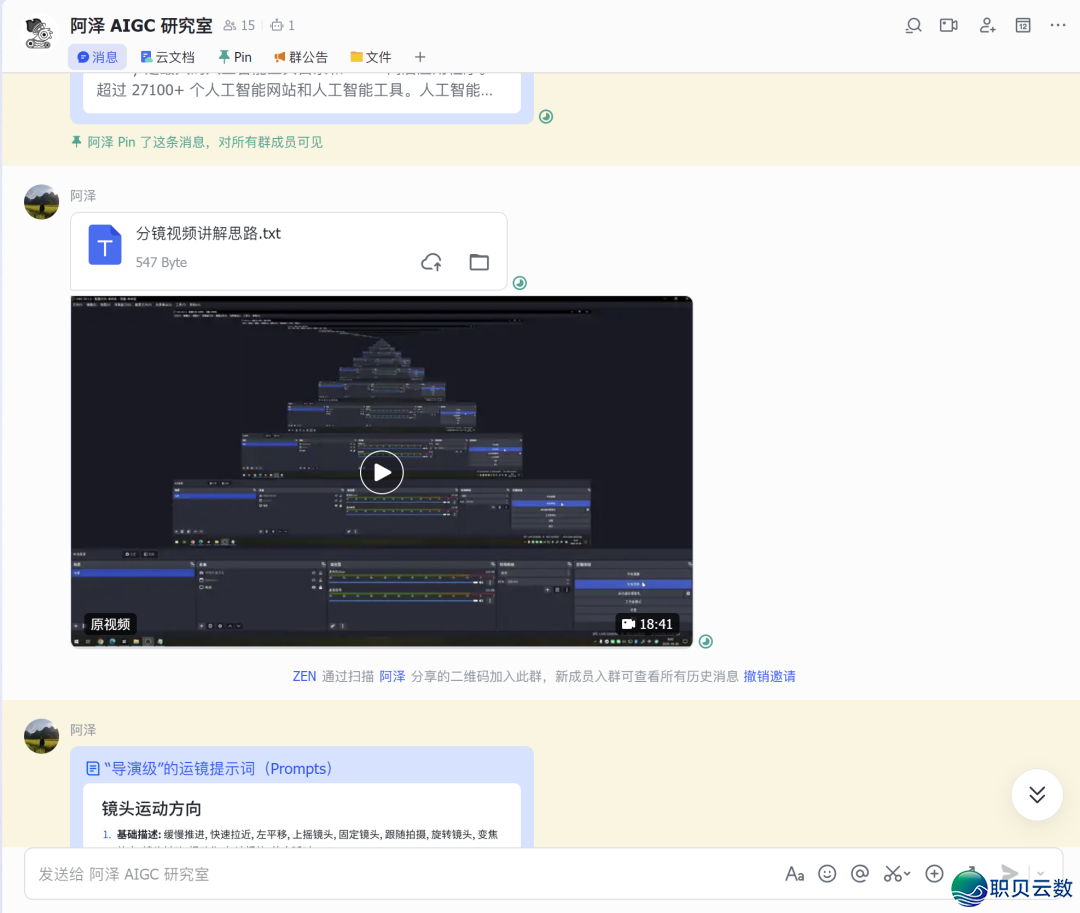
Task: Jump to latest messages with the chevron button
Action: [x=1037, y=794]
